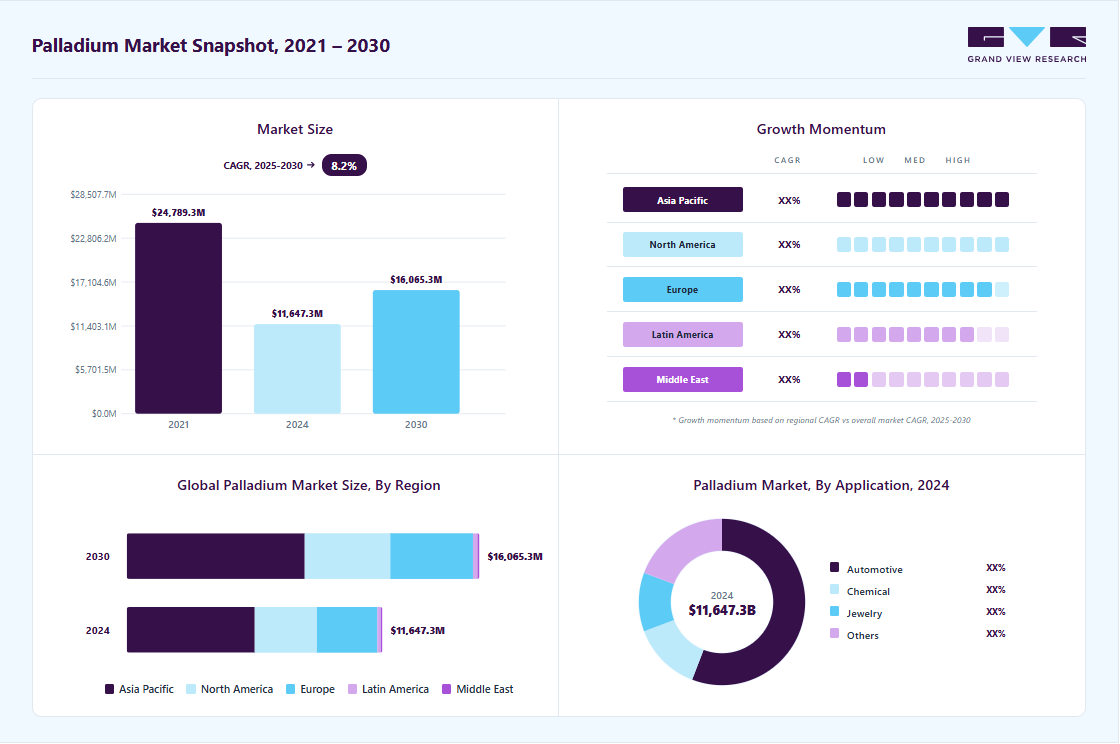1120x744 pixels.
Task: Click the North America legend swatch
Action: pos(191,689)
